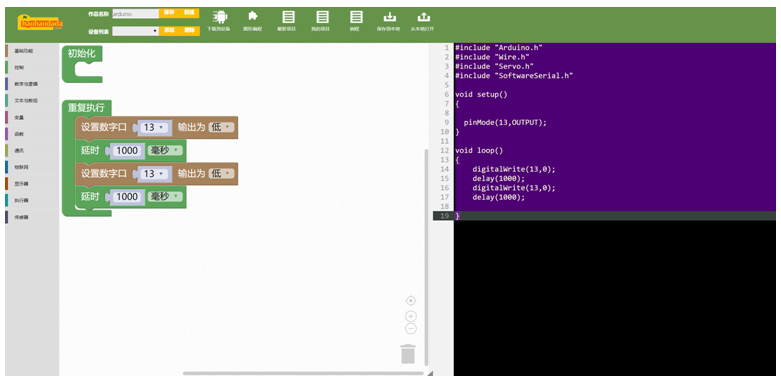This screenshot has height=382, width=781.
Task: Open 毫秒 unit dropdown in first delay block
Action: click(165, 150)
